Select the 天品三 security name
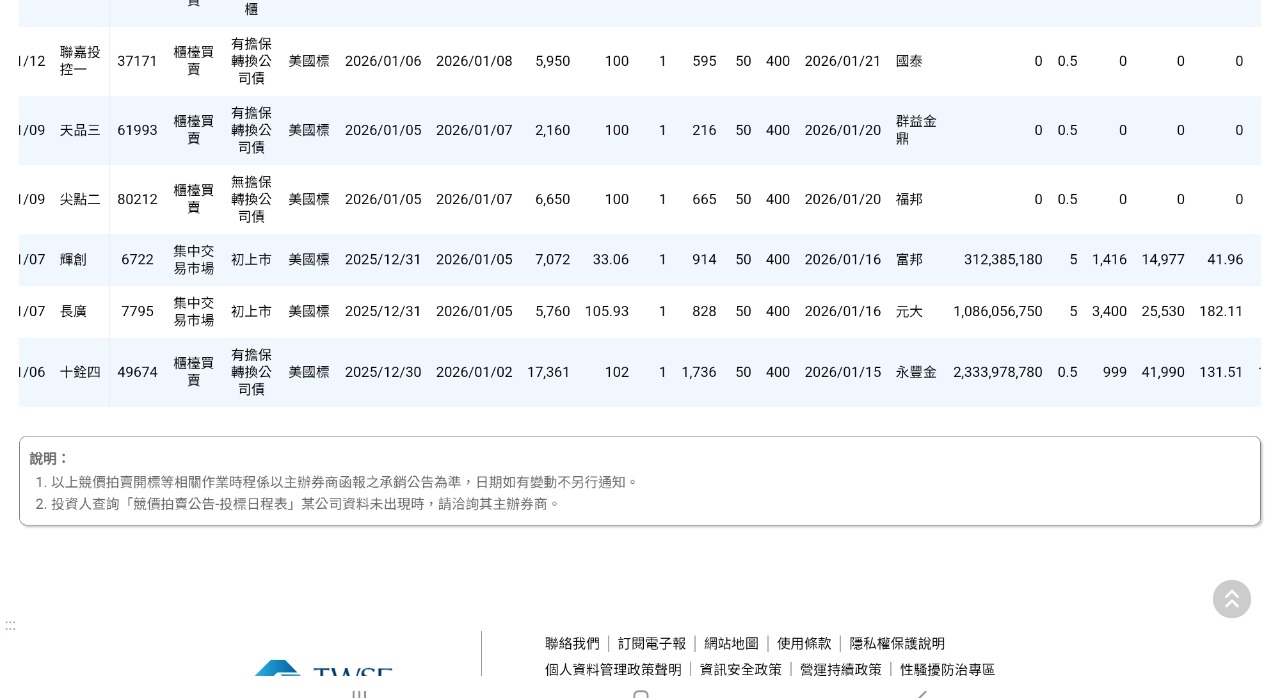Viewport: 1280px width, 698px height. 80,130
